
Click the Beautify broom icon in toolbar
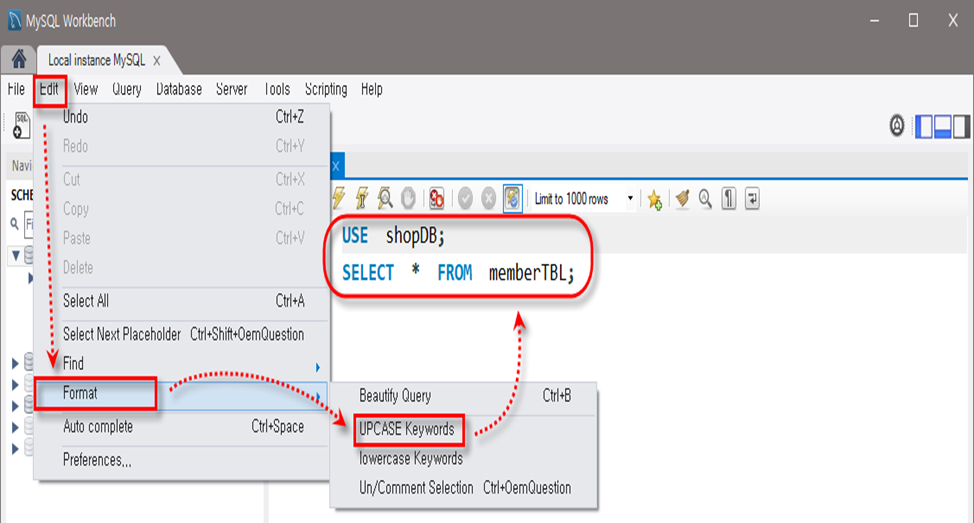[682, 199]
